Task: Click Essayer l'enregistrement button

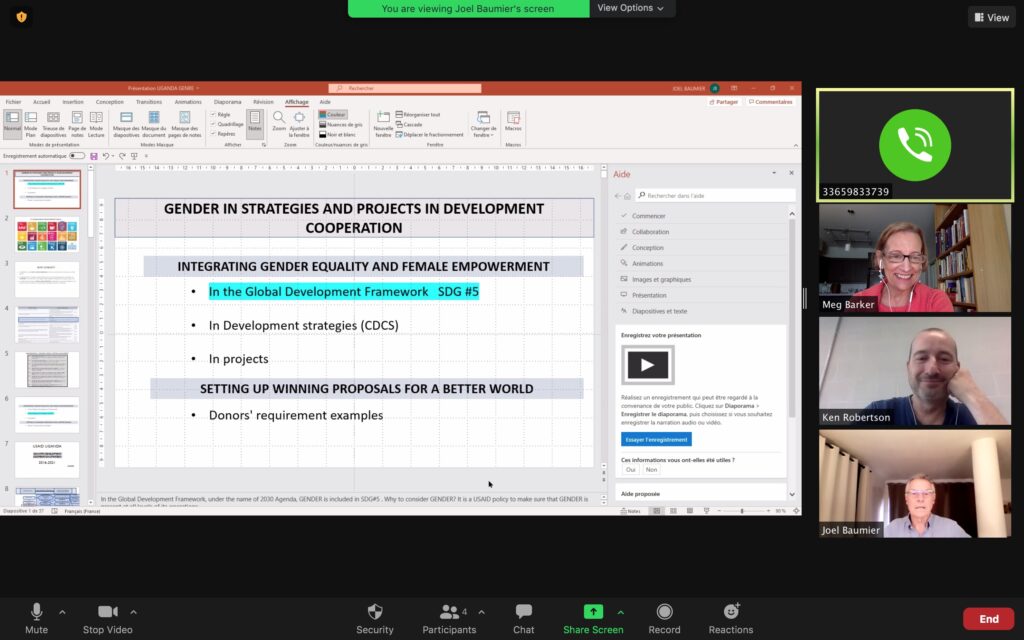Action: (656, 440)
